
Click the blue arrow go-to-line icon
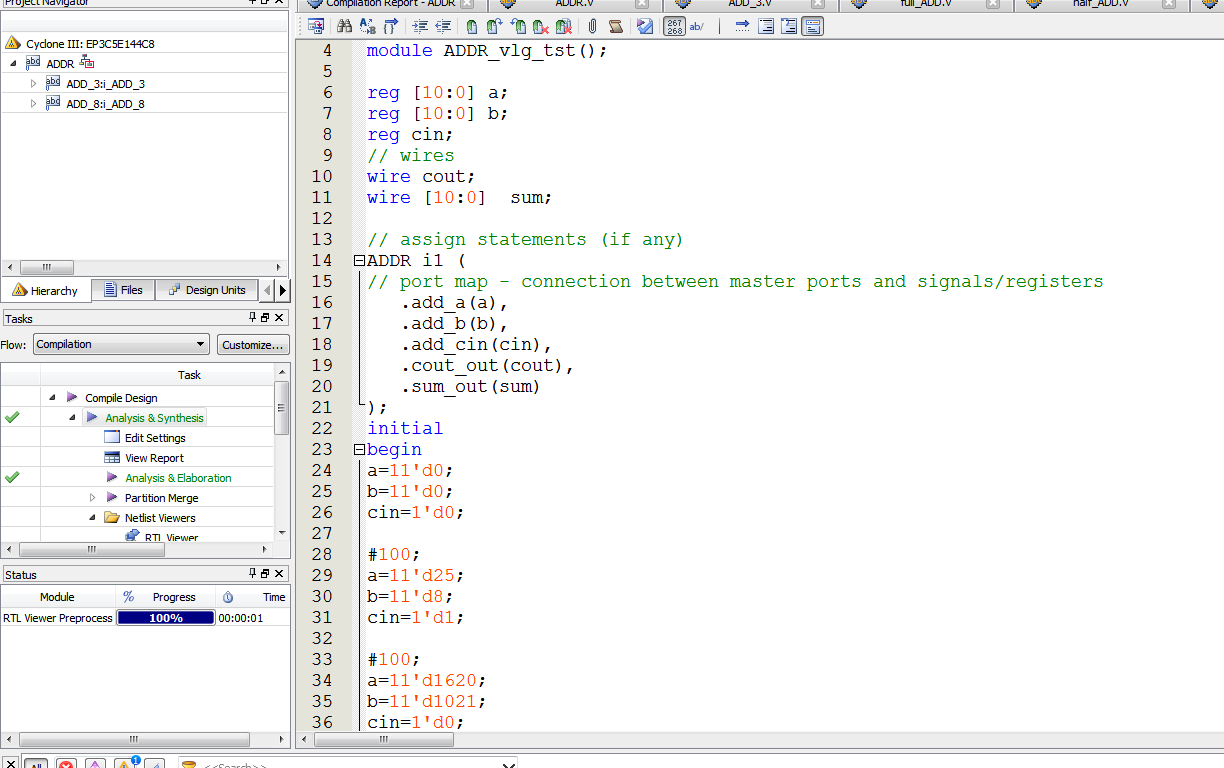point(742,26)
